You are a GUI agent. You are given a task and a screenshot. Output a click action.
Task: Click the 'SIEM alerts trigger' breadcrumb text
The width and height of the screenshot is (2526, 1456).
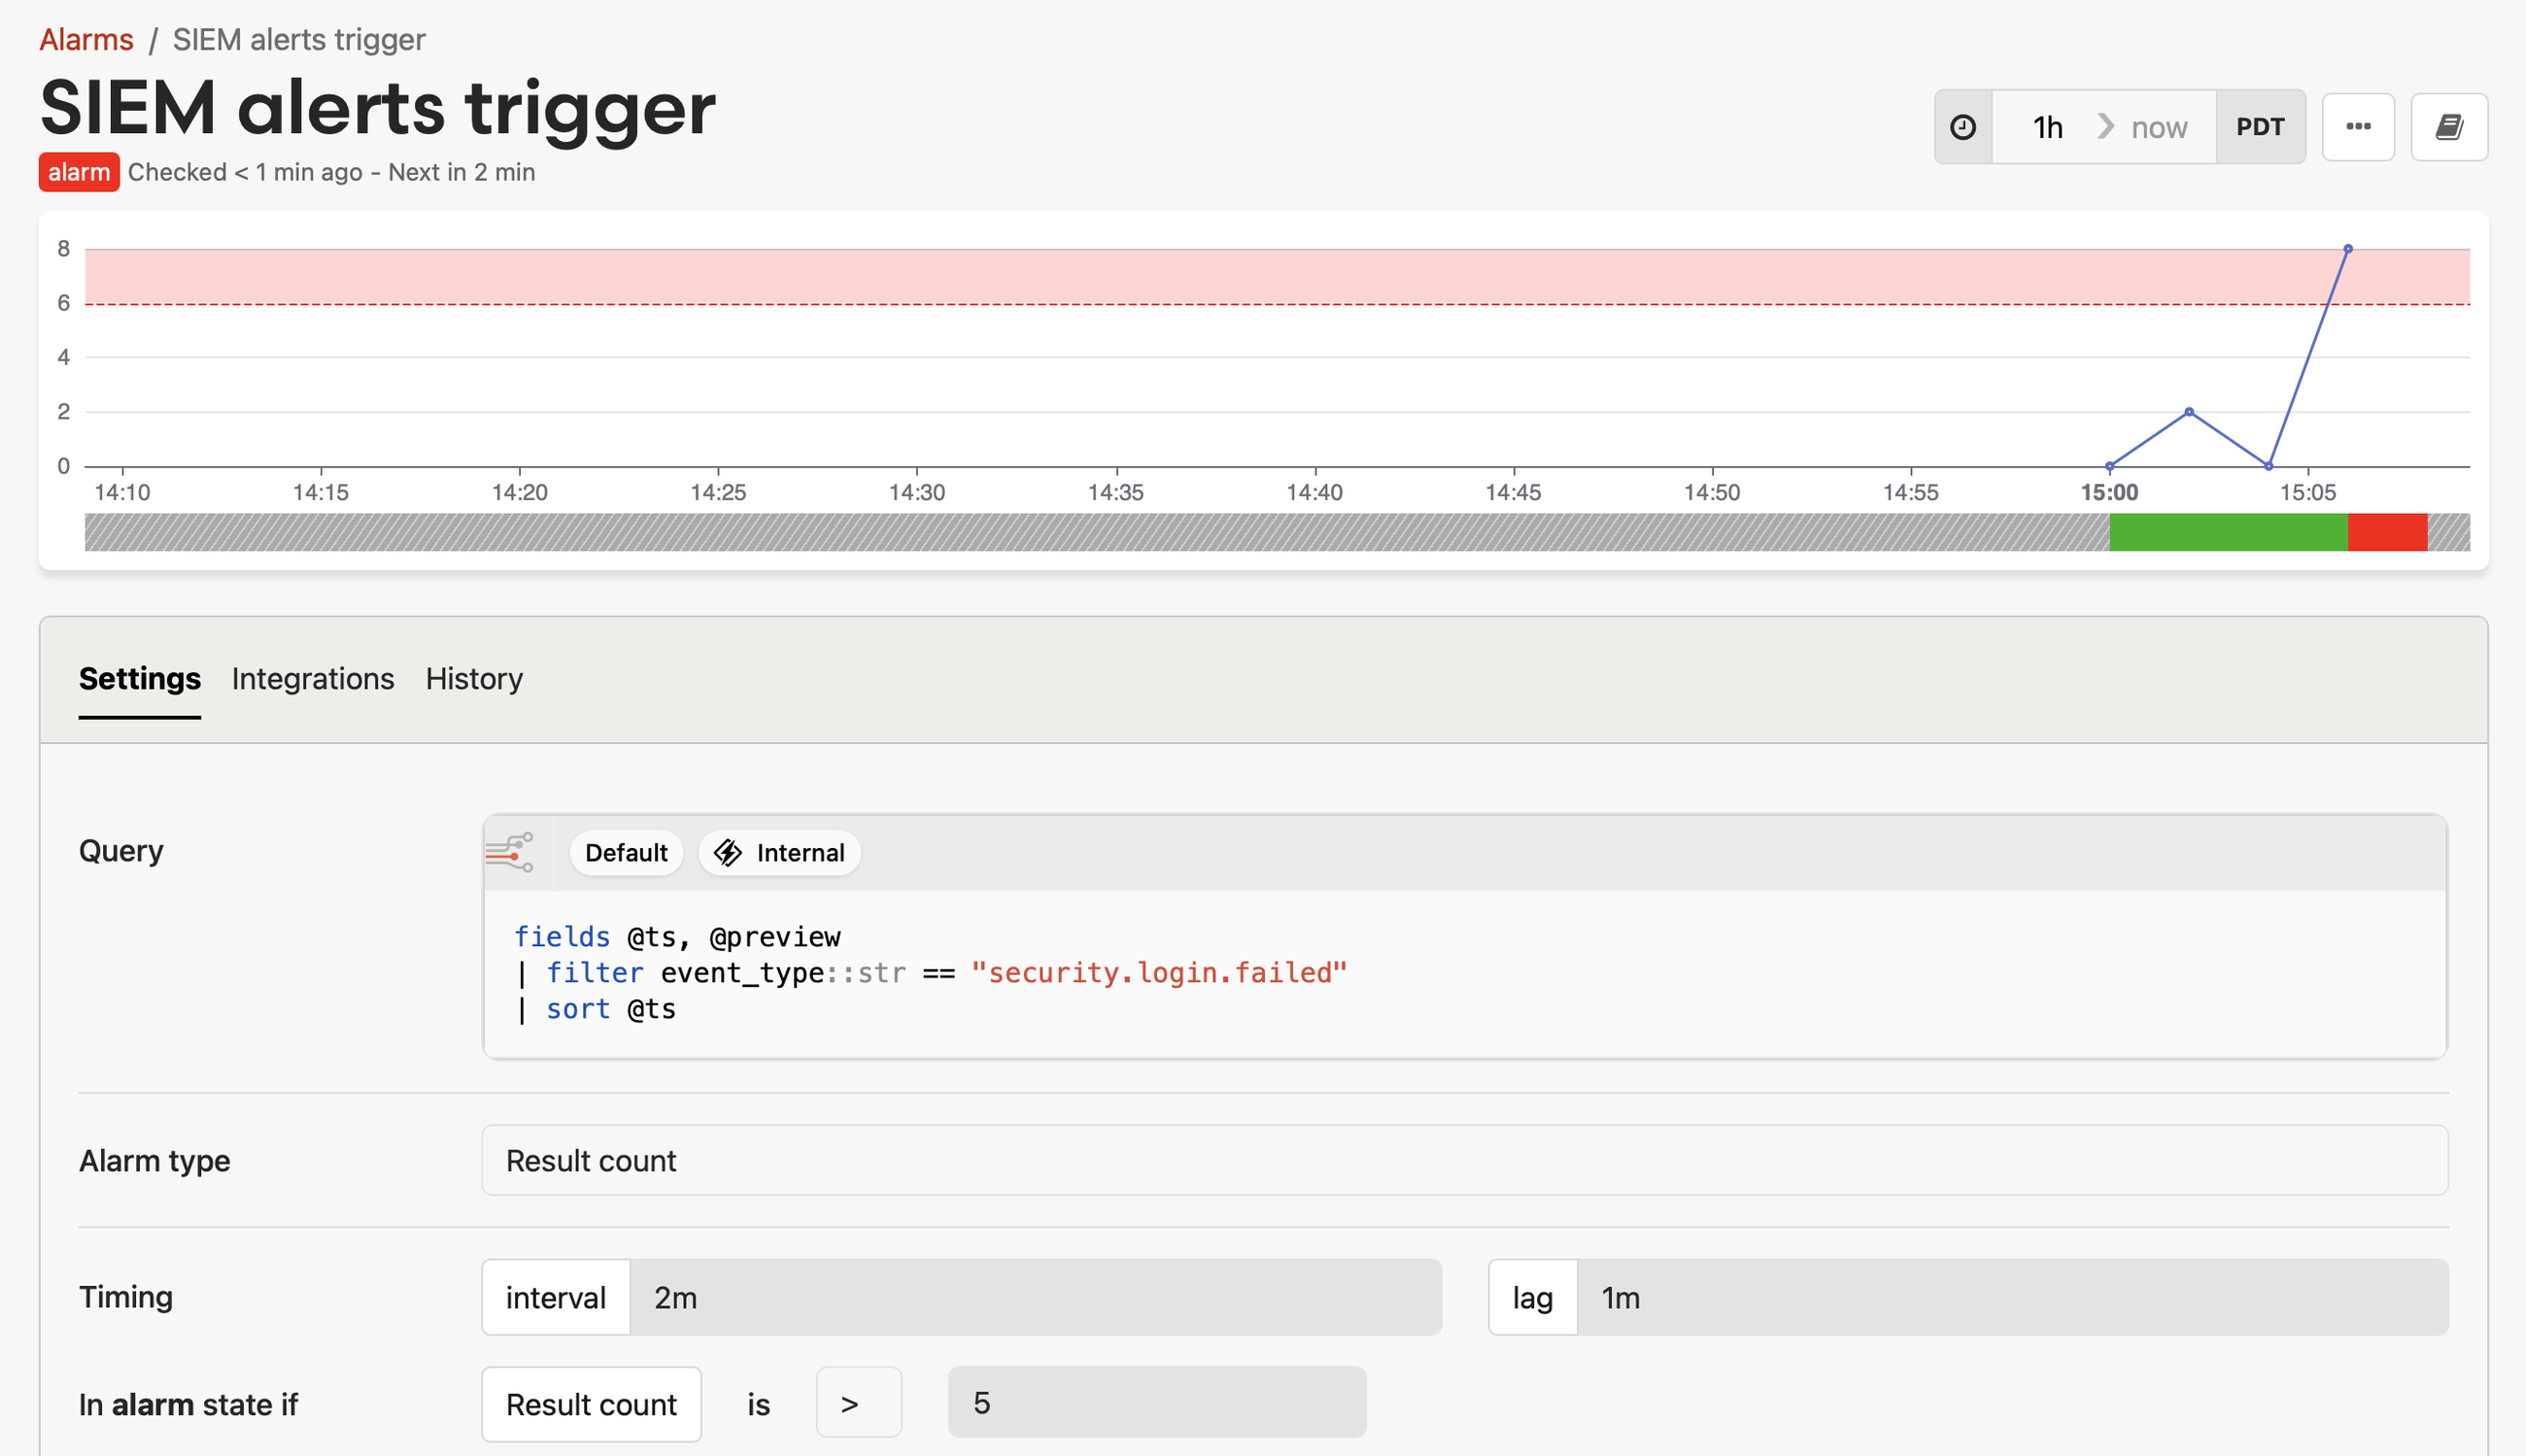point(299,40)
